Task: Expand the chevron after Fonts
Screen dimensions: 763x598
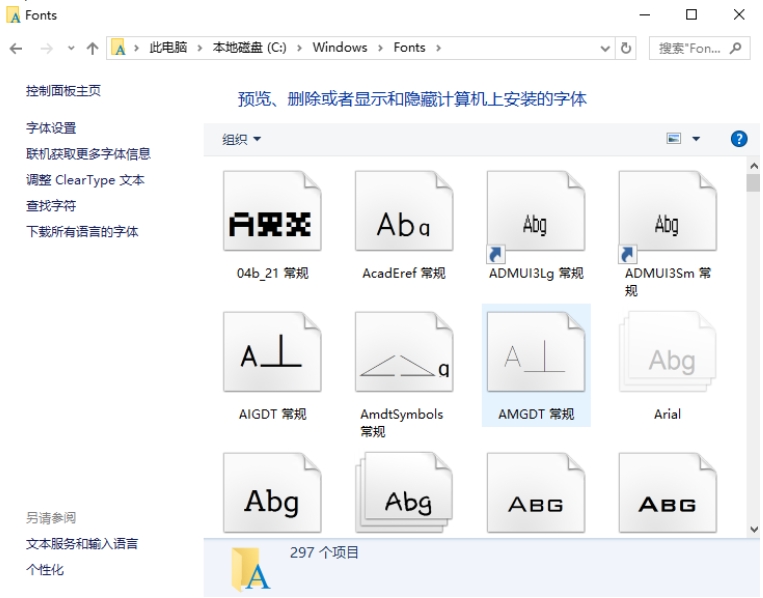Action: pos(438,48)
